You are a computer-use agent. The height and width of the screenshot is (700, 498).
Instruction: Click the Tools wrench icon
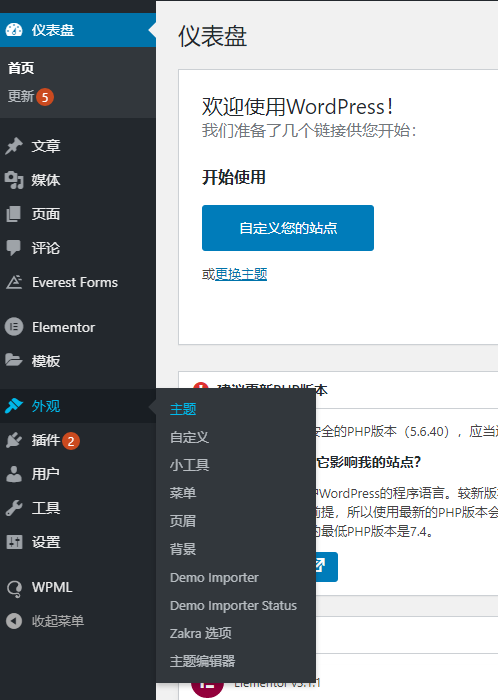[x=14, y=508]
